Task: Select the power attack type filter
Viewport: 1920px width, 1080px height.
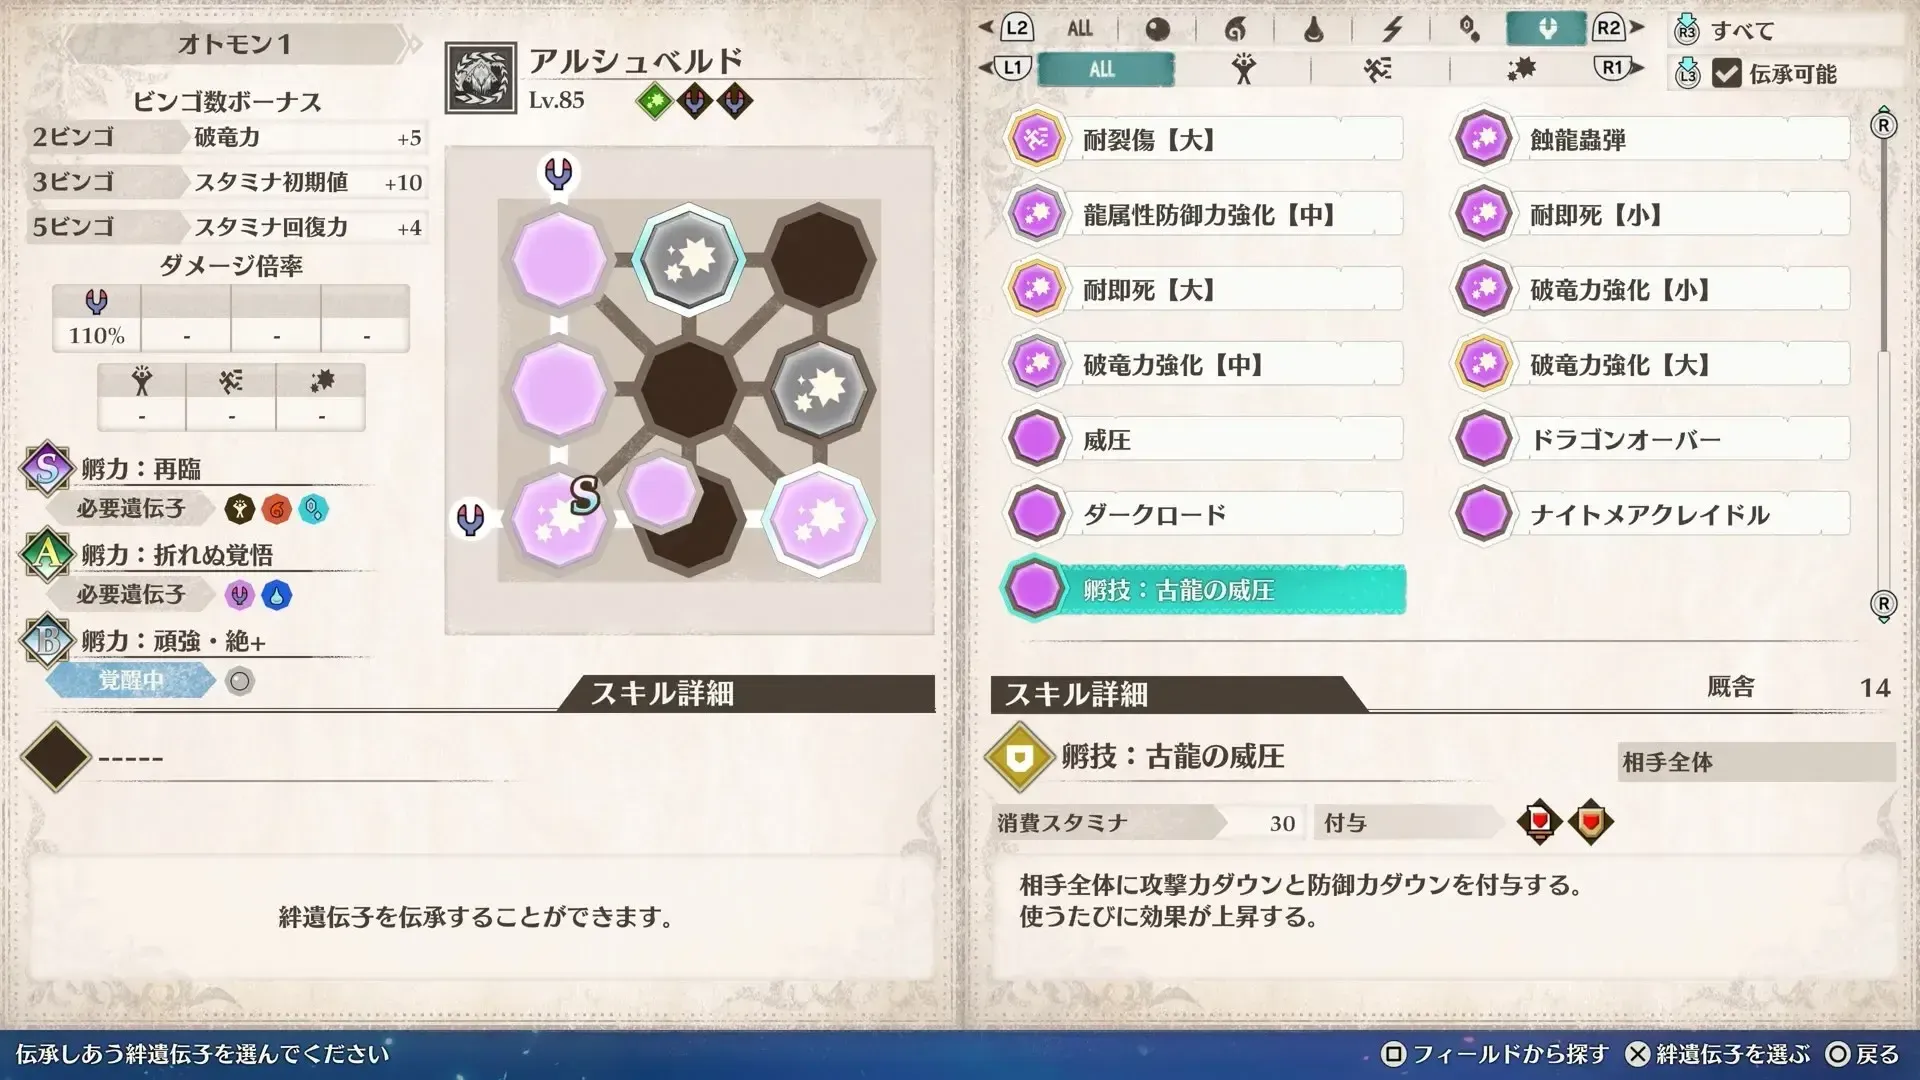Action: 1243,69
